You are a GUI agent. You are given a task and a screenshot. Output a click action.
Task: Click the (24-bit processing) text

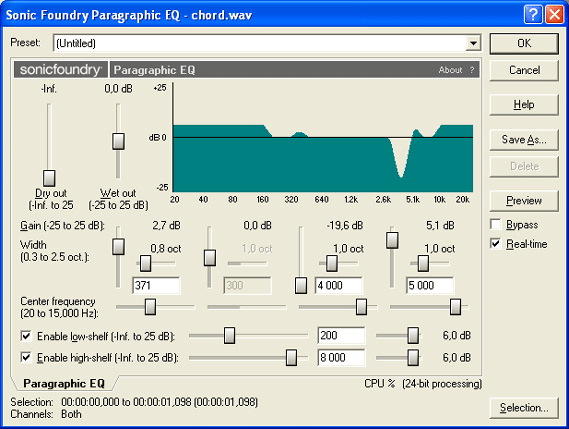442,384
